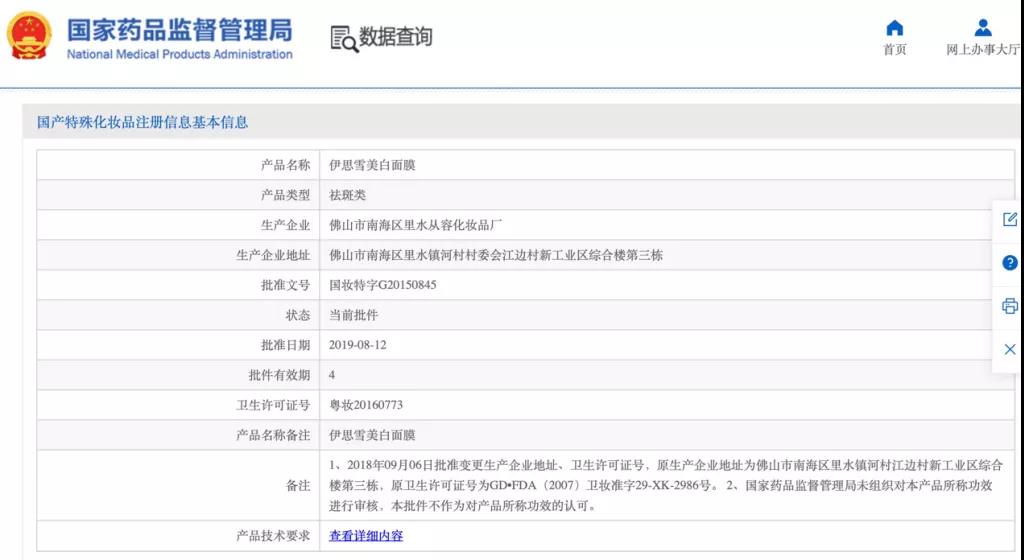Screen dimensions: 1024x560
Task: Open 查看详细内容 link
Action: pyautogui.click(x=366, y=536)
